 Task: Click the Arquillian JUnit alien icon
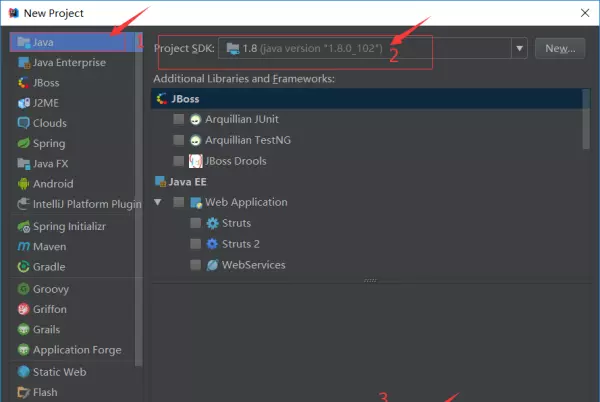click(195, 119)
